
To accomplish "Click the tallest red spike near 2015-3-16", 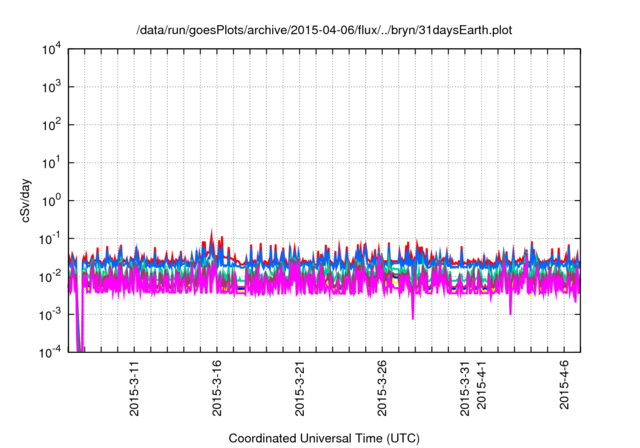I will 211,233.
